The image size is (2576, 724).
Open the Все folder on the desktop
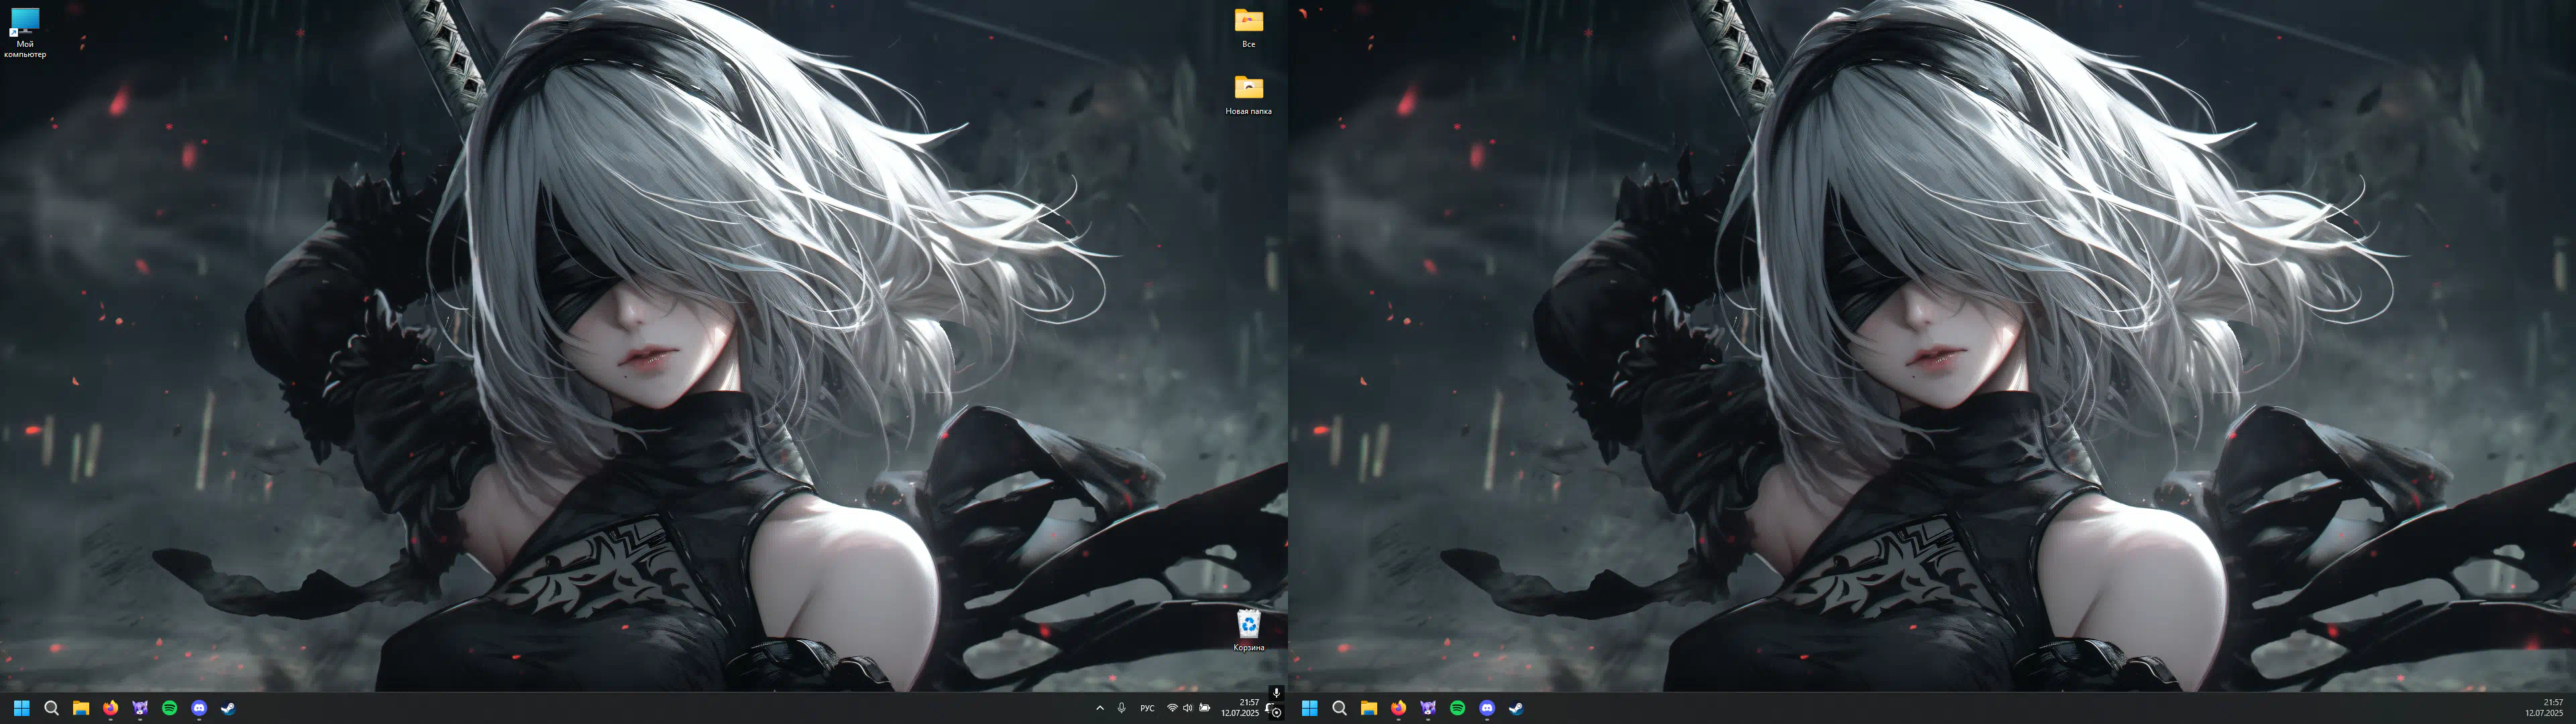(1248, 27)
